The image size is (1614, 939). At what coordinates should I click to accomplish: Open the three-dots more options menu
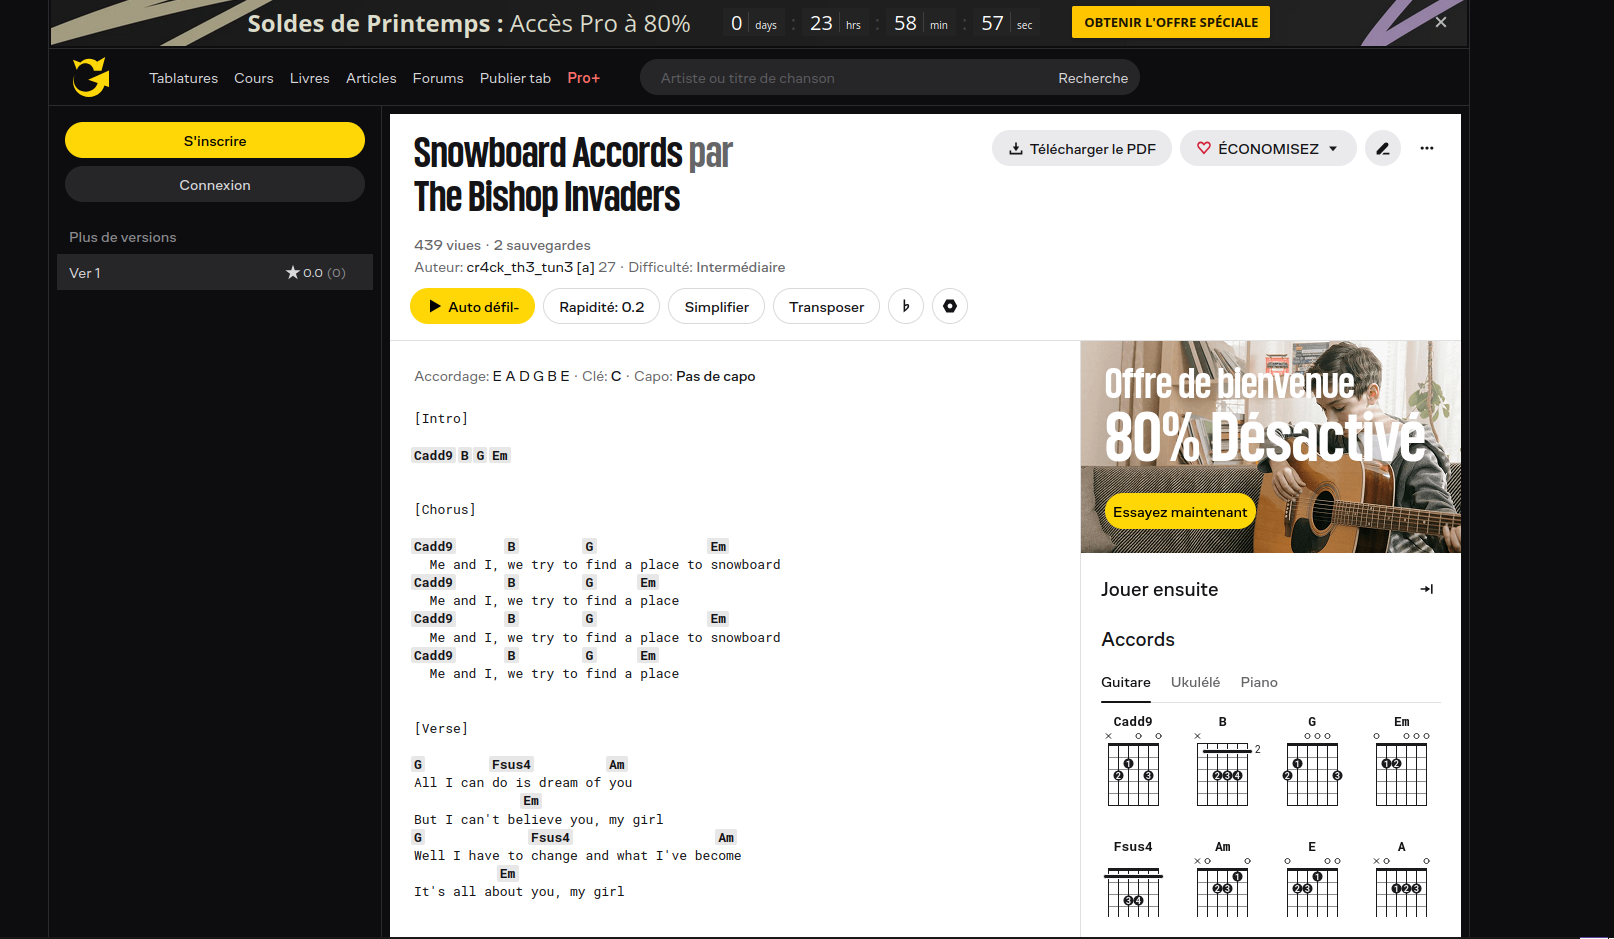point(1426,149)
